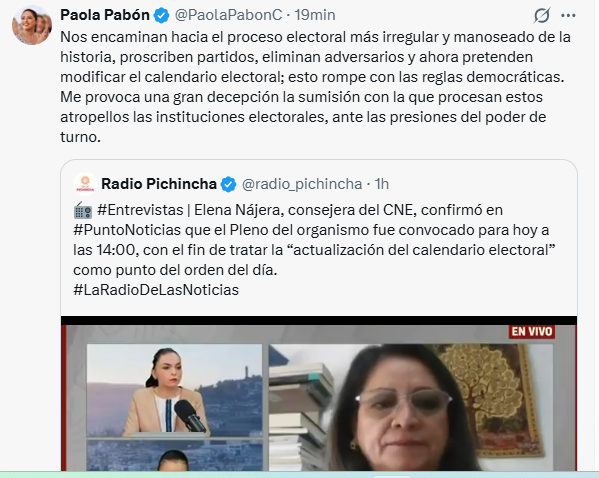
Task: Open Radio Pichincha's avatar logo
Action: [85, 184]
